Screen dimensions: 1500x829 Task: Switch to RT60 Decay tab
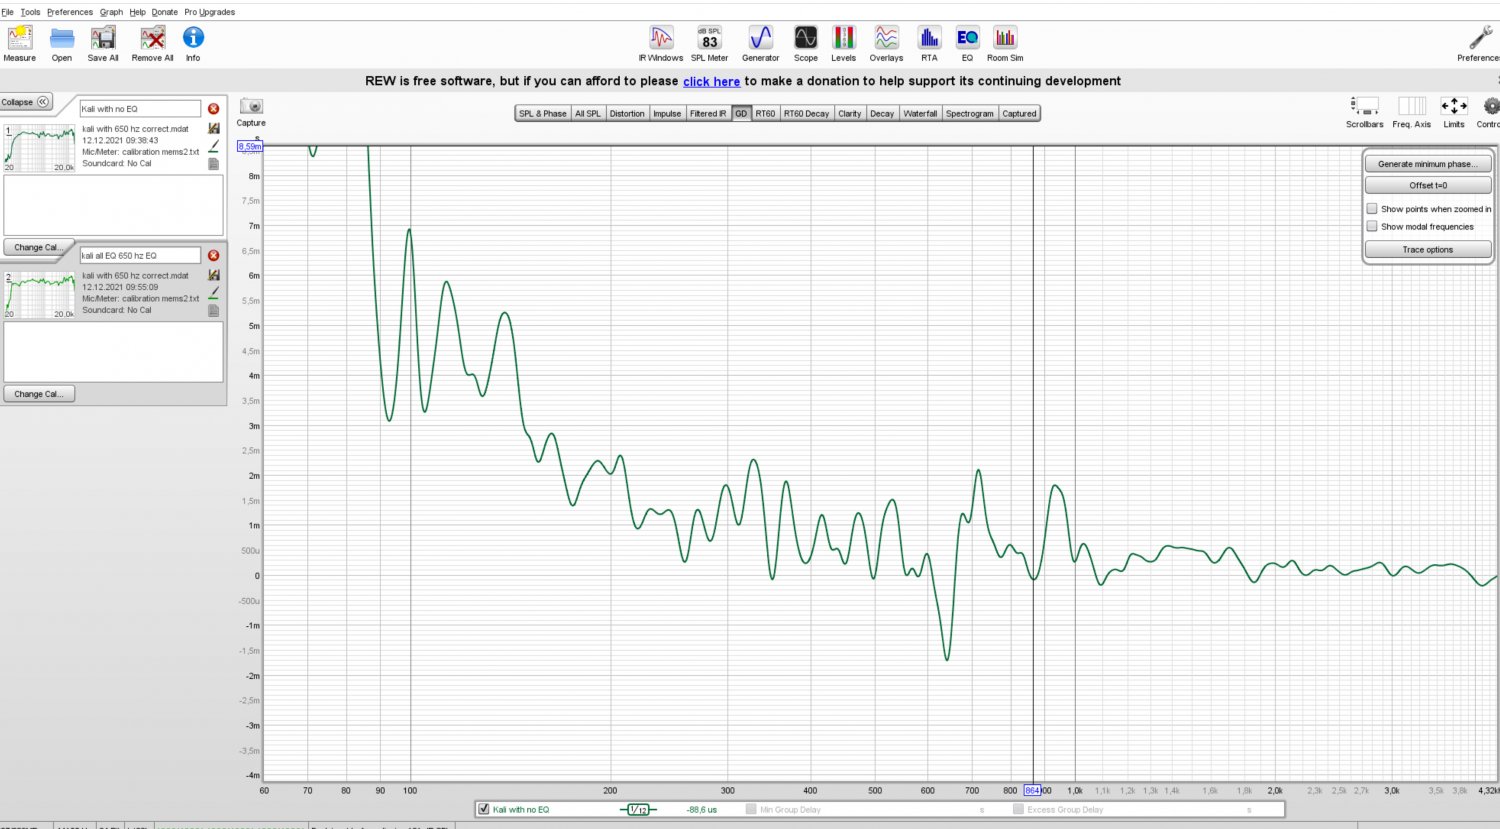806,113
